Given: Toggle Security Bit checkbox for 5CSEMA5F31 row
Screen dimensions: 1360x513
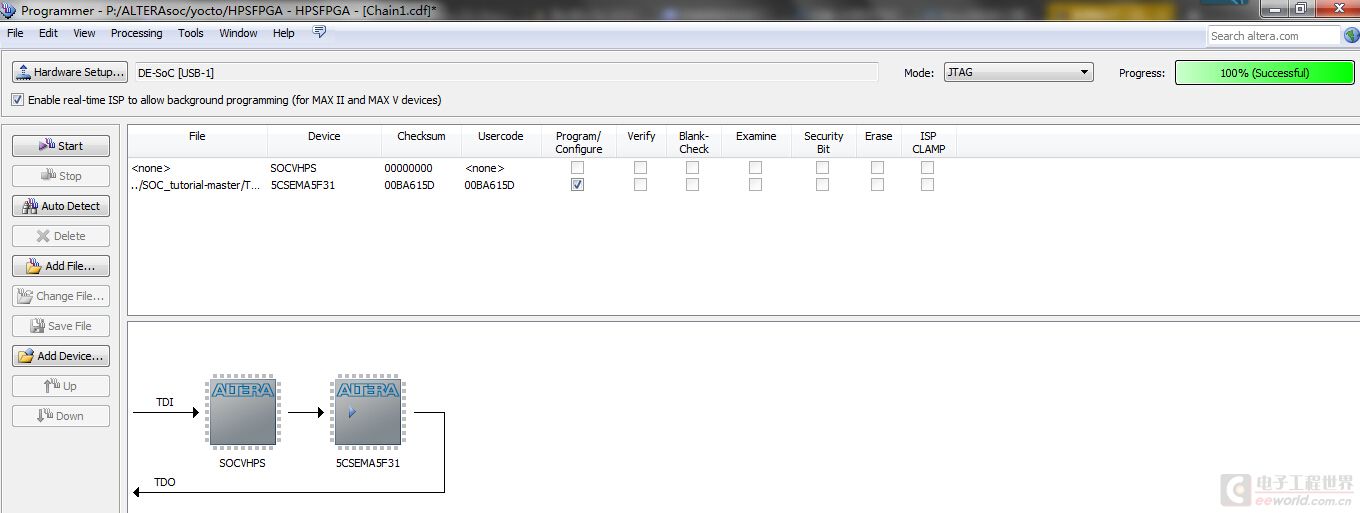Looking at the screenshot, I should pos(822,185).
